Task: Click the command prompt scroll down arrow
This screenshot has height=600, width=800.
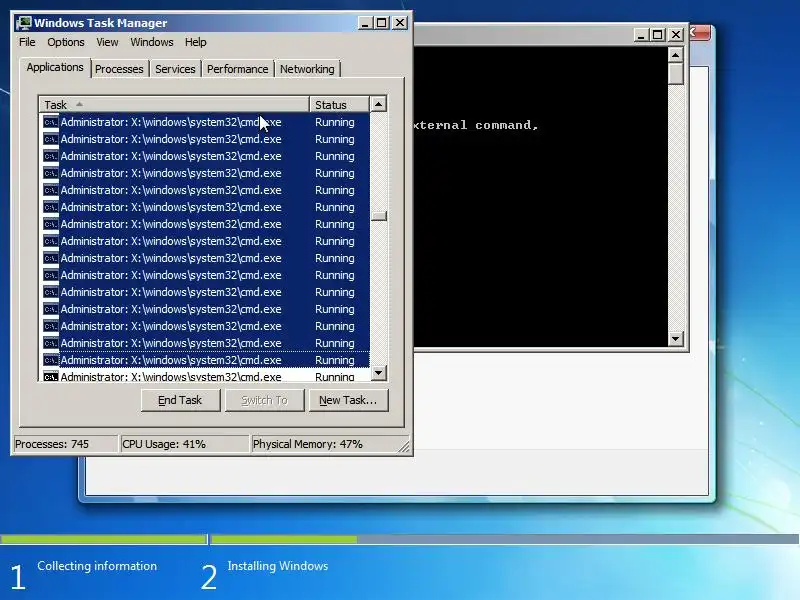Action: (x=676, y=338)
